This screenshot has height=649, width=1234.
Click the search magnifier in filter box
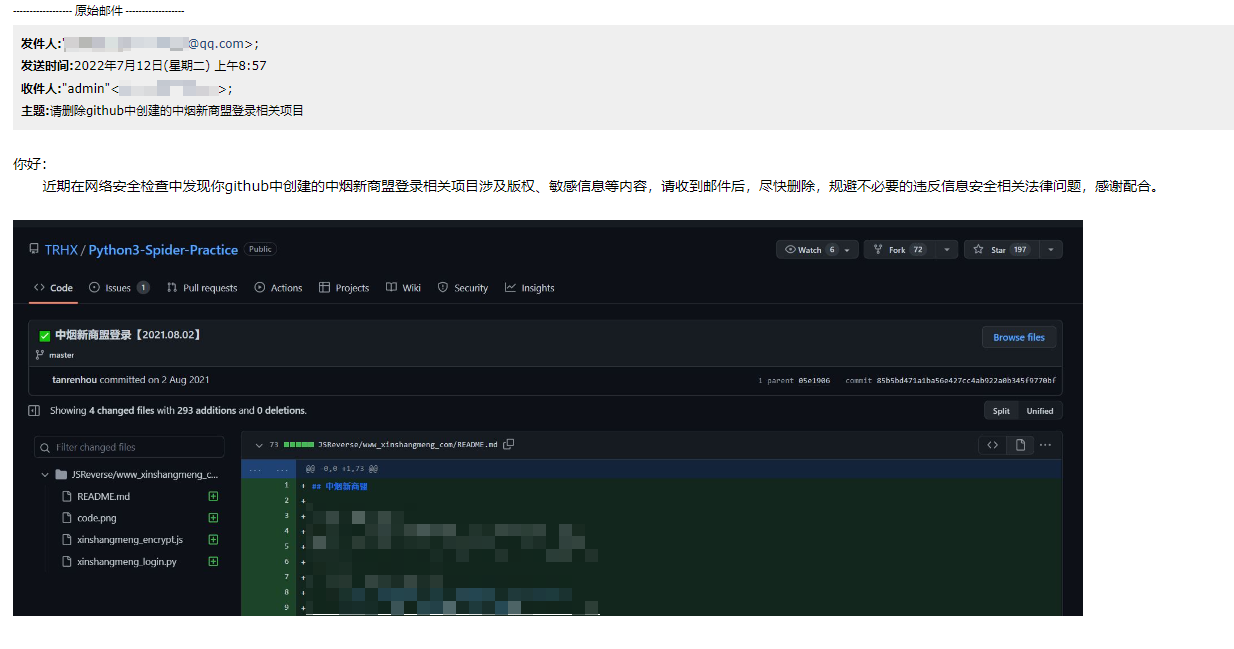pyautogui.click(x=46, y=448)
